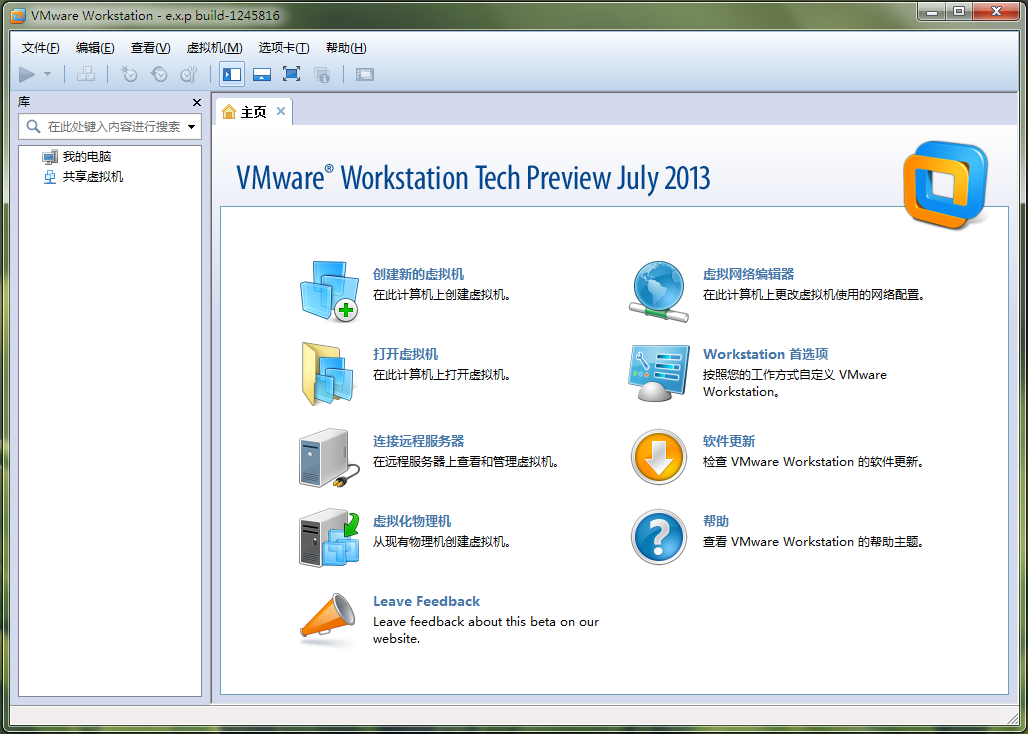
Task: Click the Send Ctrl+Alt+Del toolbar icon
Action: [86, 74]
